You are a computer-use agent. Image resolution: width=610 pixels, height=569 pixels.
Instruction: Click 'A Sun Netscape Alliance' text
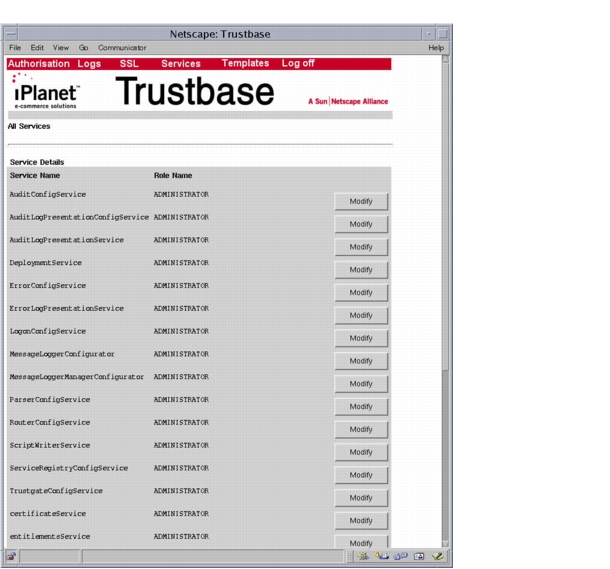[x=348, y=102]
